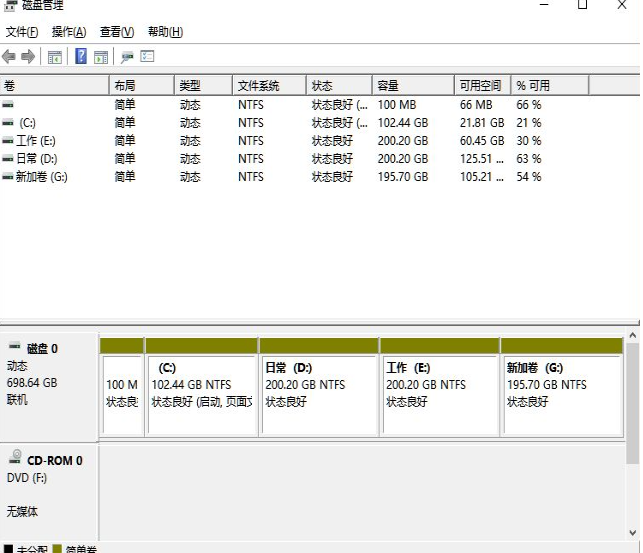Click the forward arrow toolbar icon
643x553 pixels.
pos(28,57)
